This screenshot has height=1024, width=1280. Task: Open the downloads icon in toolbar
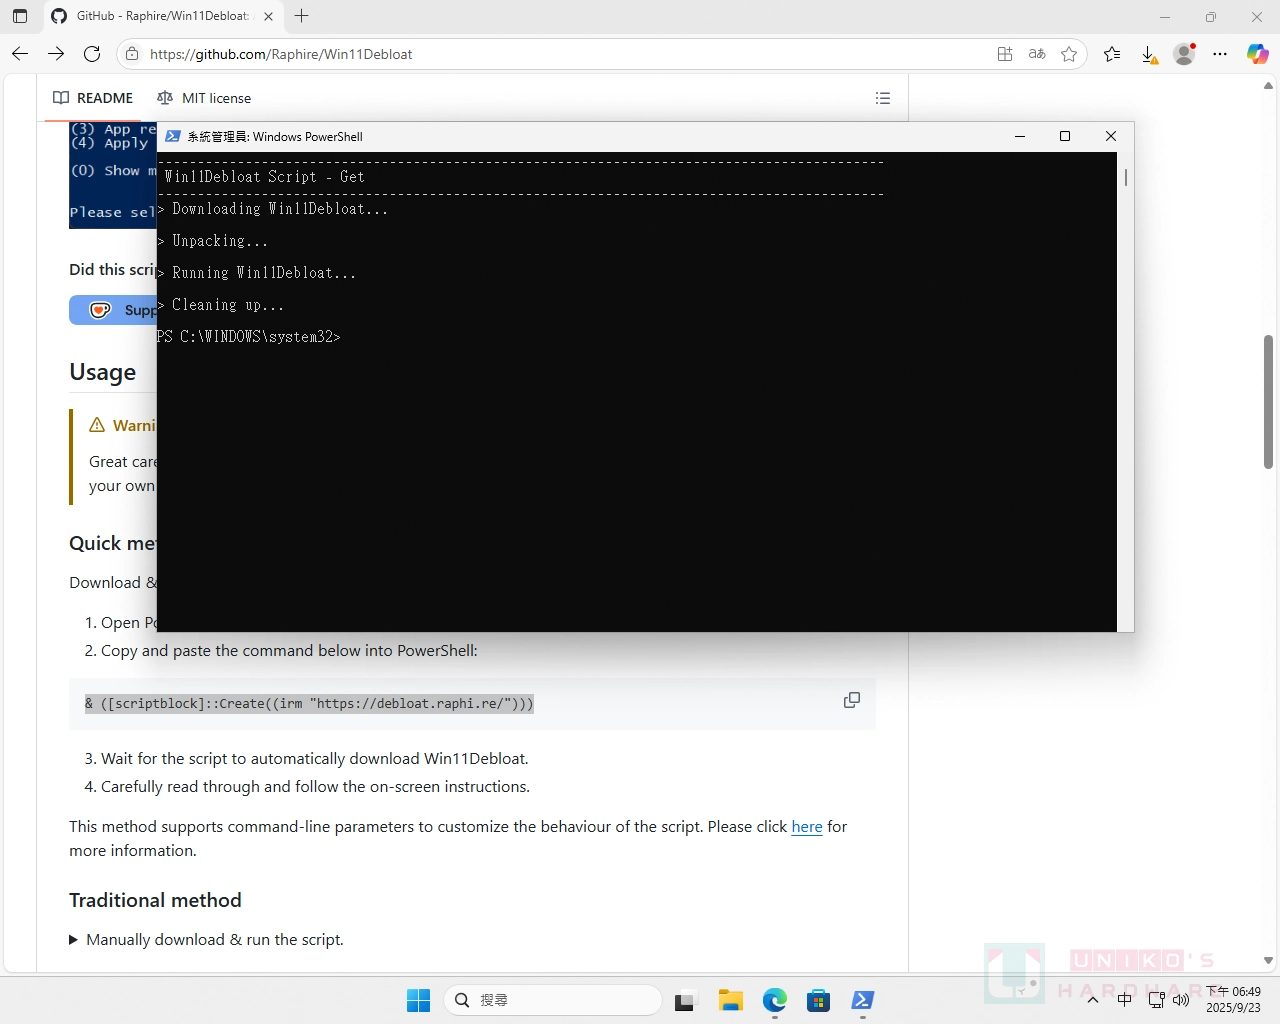coord(1149,54)
